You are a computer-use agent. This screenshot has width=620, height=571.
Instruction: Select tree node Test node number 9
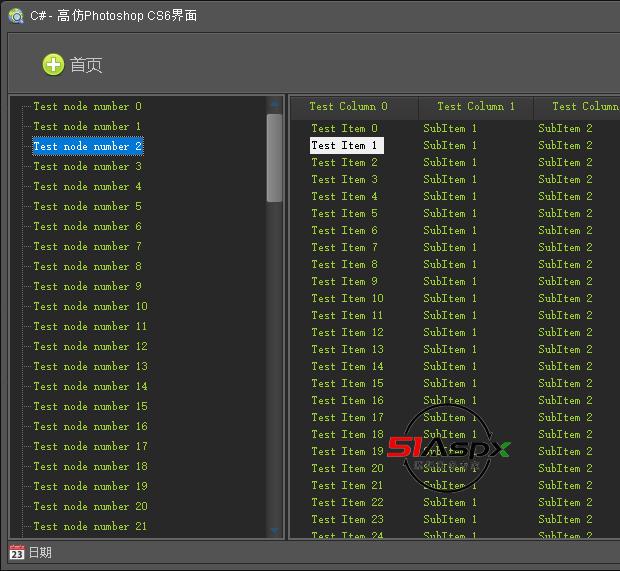tap(87, 287)
